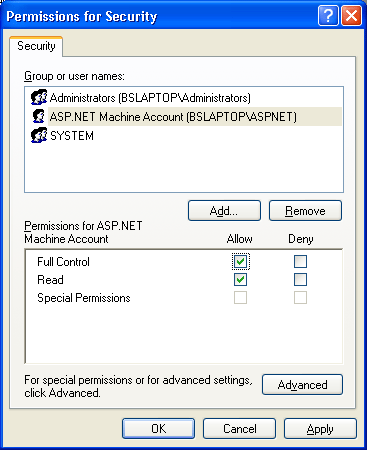Click the Group or user names label
Viewport: 367px width, 450px height.
74,76
